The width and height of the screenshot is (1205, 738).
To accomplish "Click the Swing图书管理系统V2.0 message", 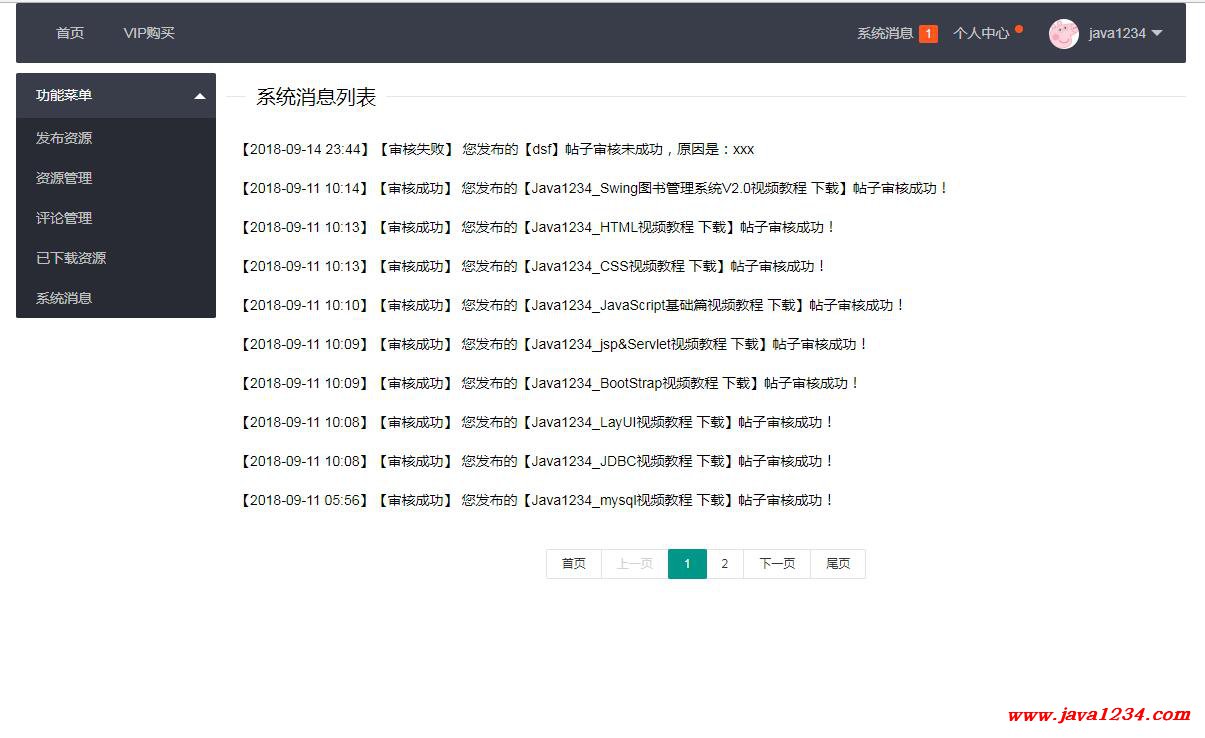I will click(593, 188).
